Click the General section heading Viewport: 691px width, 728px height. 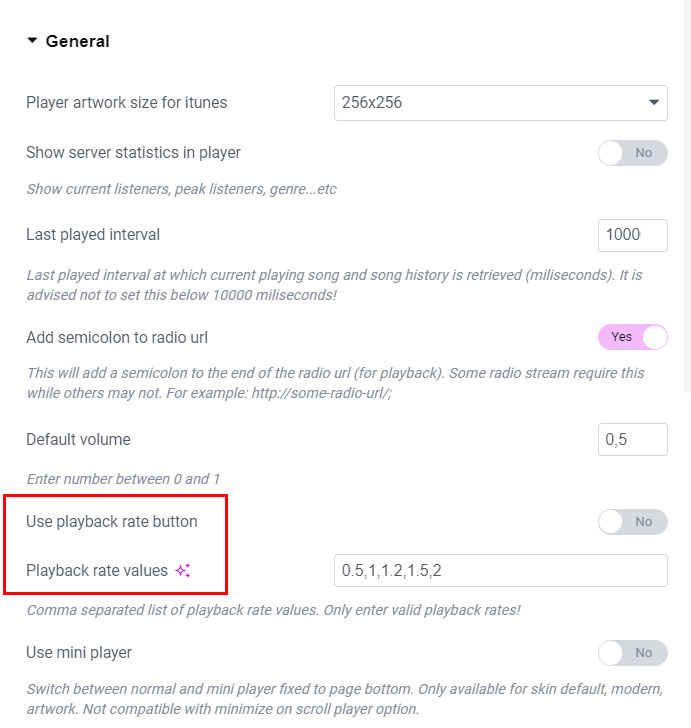78,41
